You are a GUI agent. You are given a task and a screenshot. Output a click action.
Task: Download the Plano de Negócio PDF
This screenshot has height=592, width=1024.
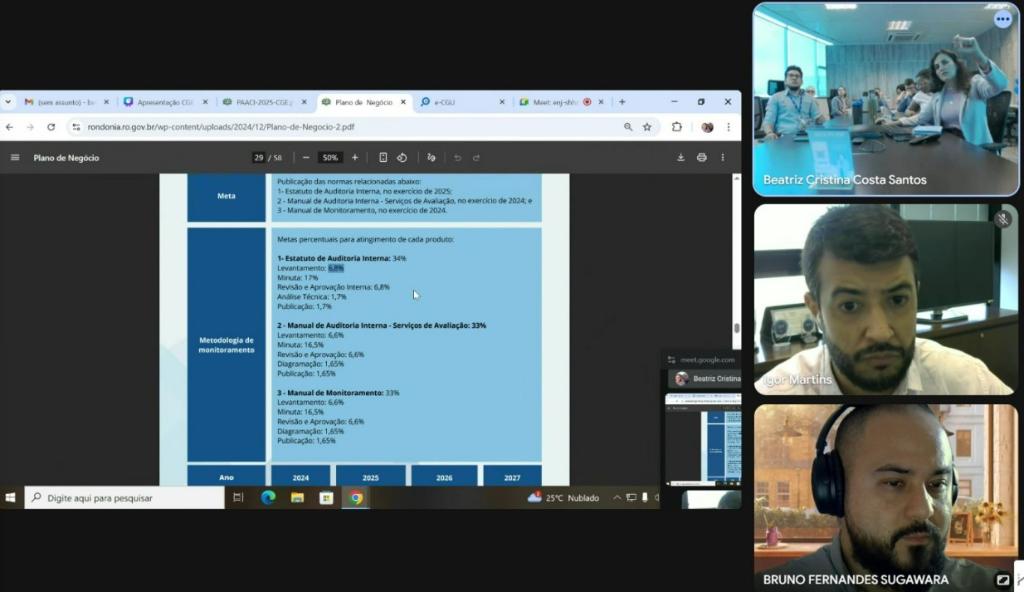click(x=681, y=158)
